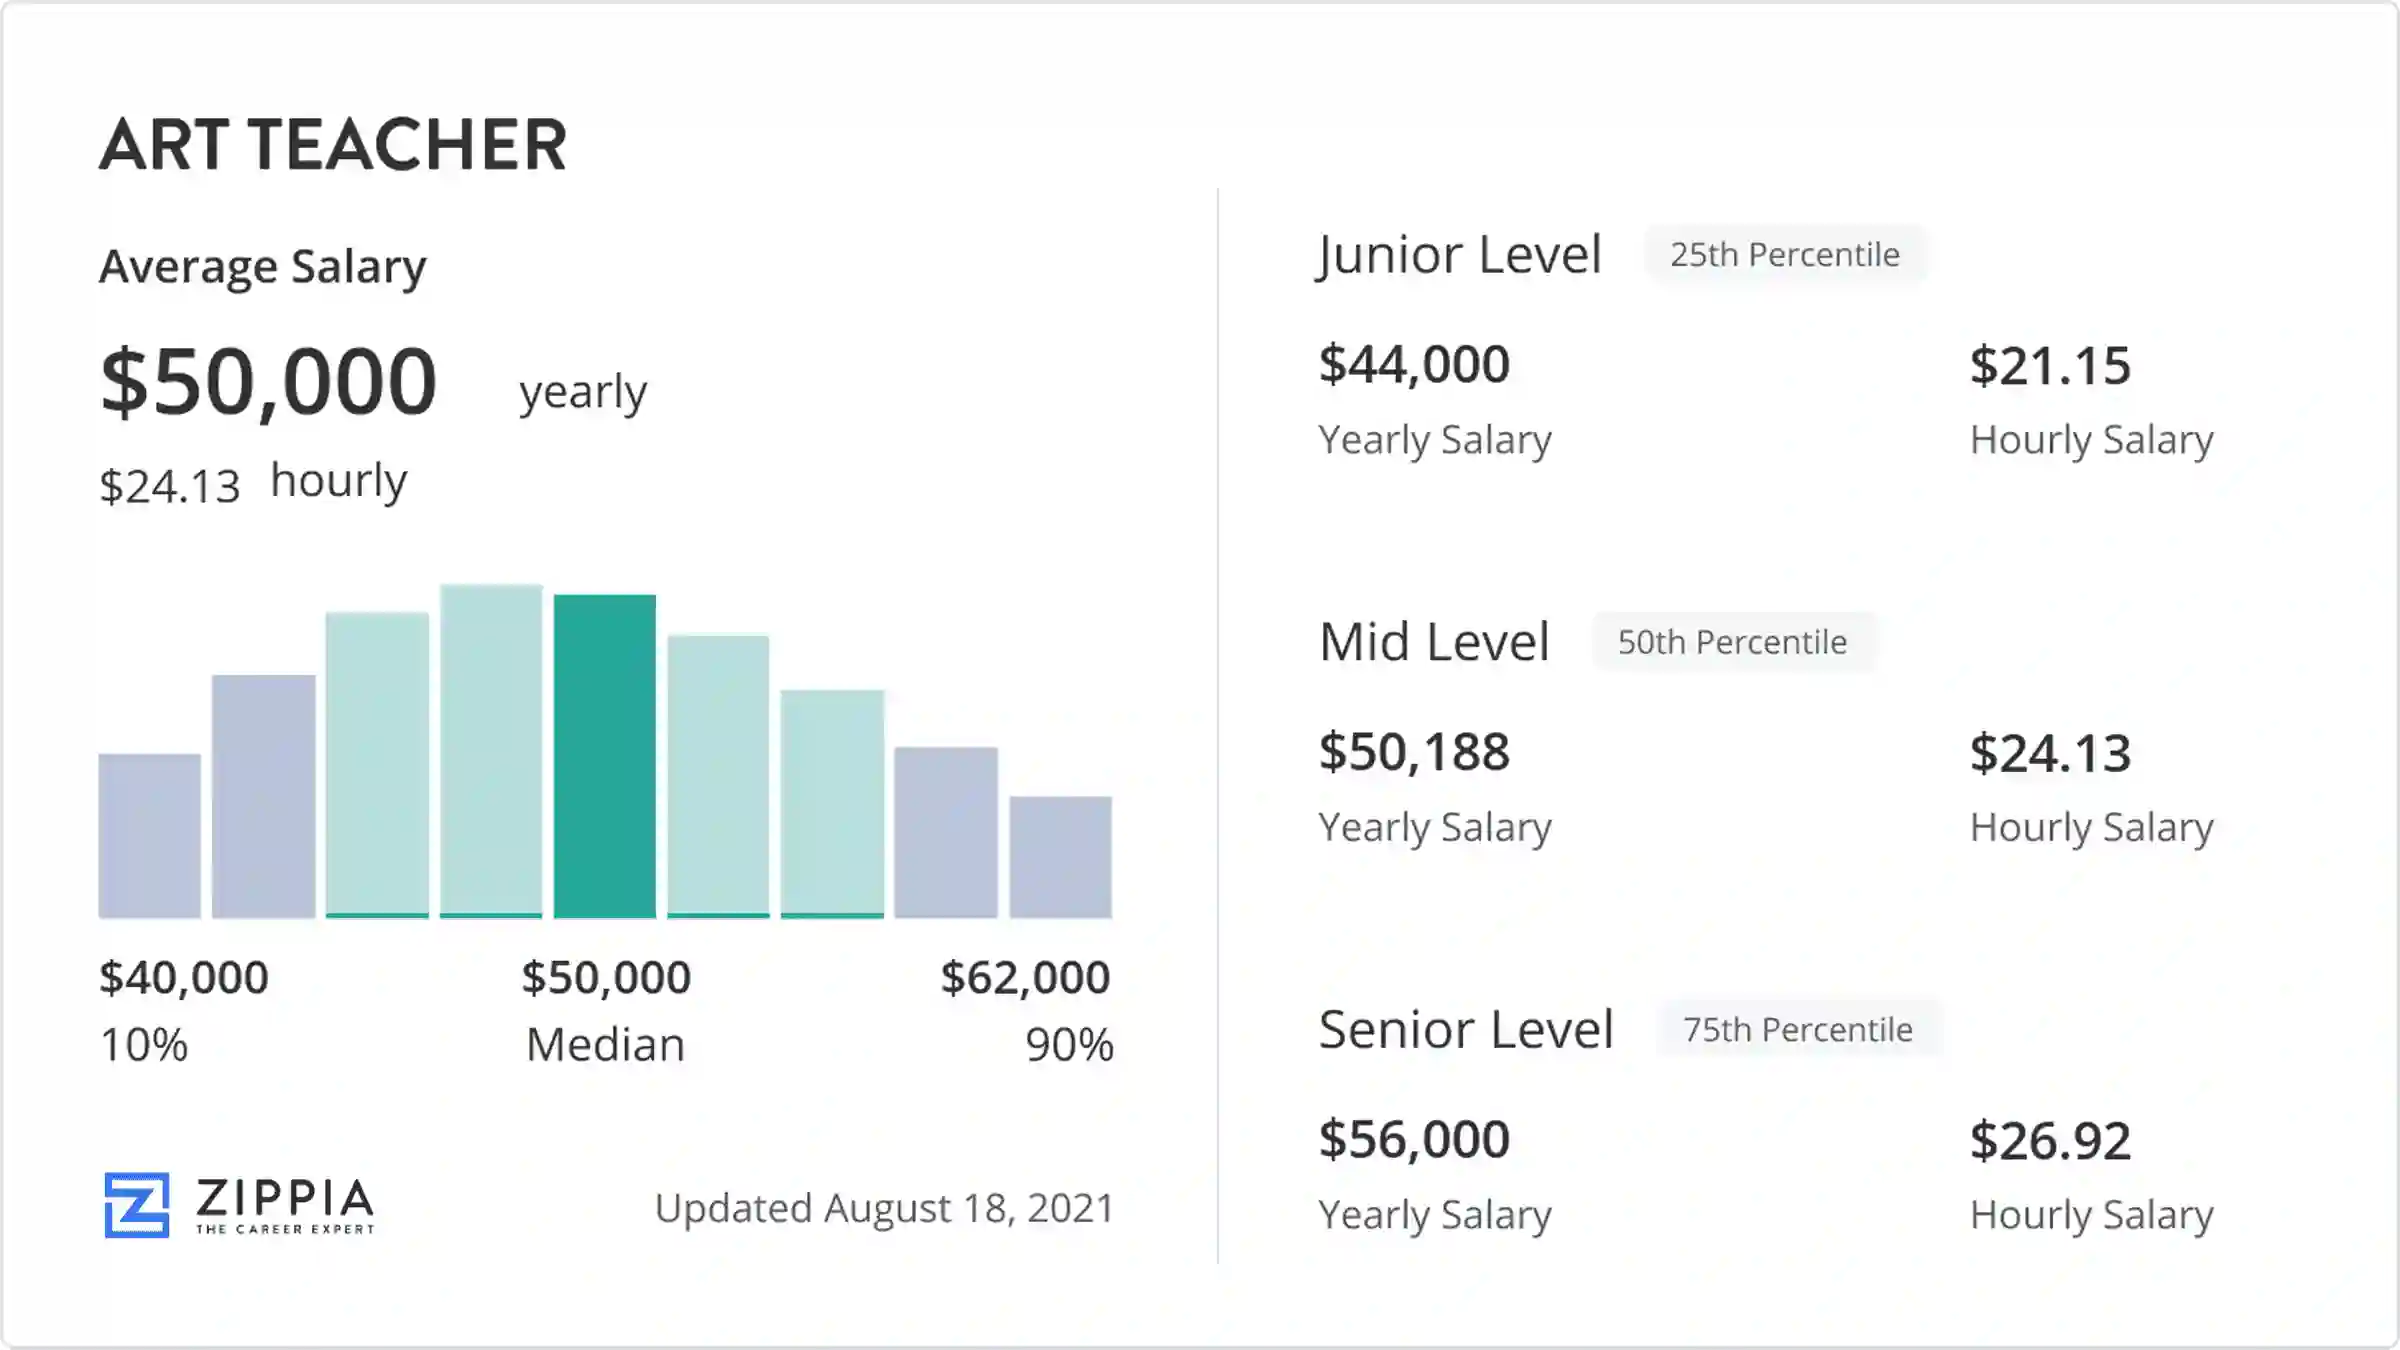Click the 75th Percentile badge
Screen dimensions: 2400x1350
click(1797, 1029)
